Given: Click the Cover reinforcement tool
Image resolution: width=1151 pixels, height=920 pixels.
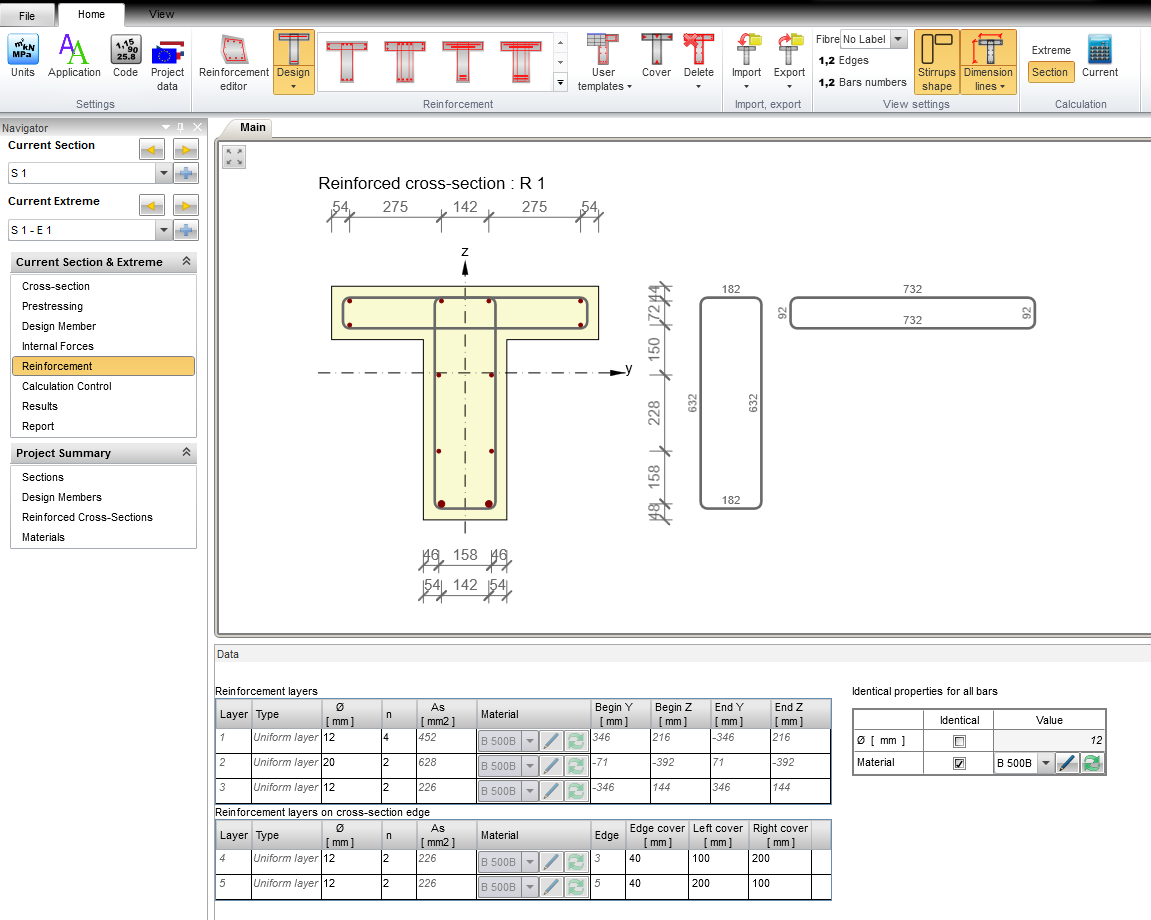Looking at the screenshot, I should tap(656, 56).
